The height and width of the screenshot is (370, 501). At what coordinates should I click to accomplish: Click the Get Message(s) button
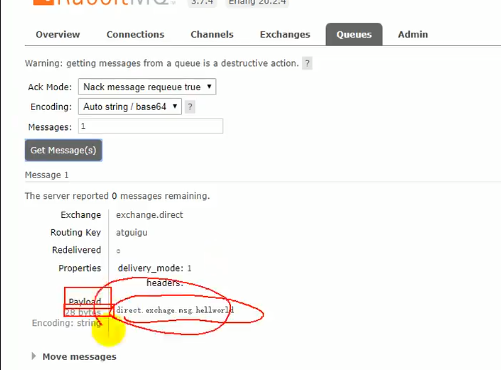pyautogui.click(x=63, y=150)
